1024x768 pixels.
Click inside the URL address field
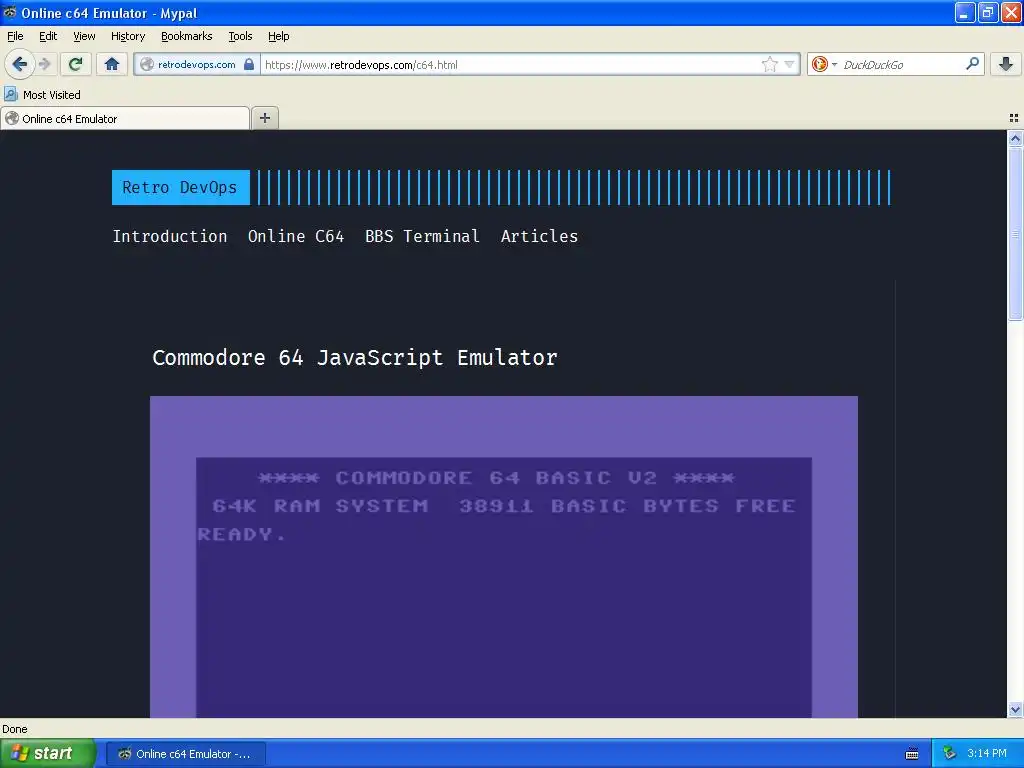[509, 64]
